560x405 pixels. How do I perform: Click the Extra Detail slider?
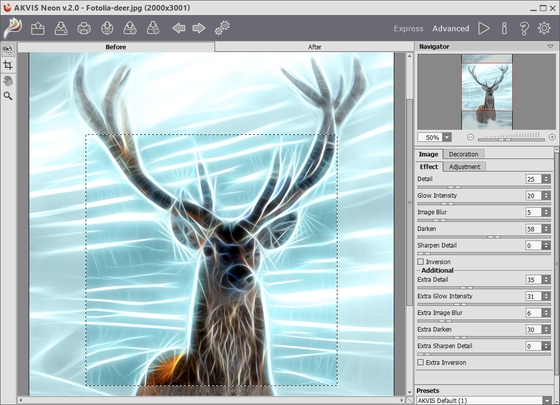click(484, 288)
